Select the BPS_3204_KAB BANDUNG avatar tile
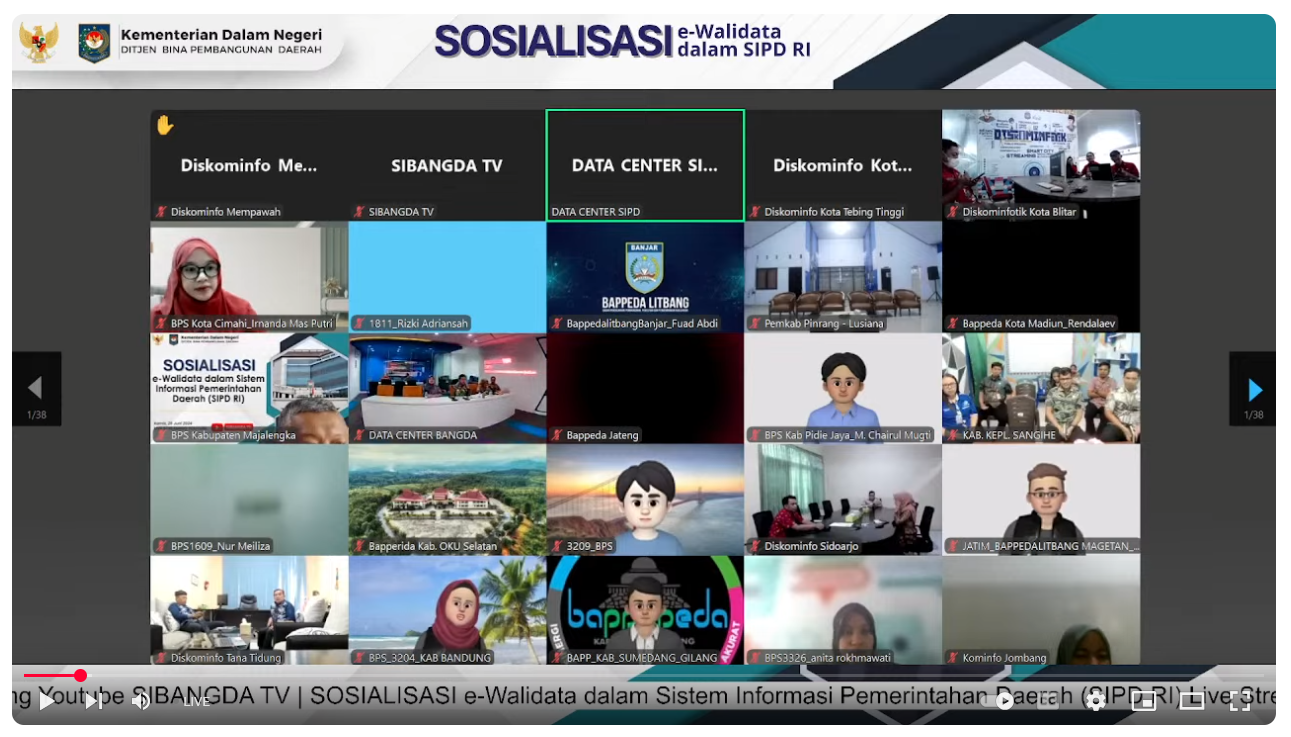Viewport: 1291px width, 737px height. pyautogui.click(x=447, y=610)
